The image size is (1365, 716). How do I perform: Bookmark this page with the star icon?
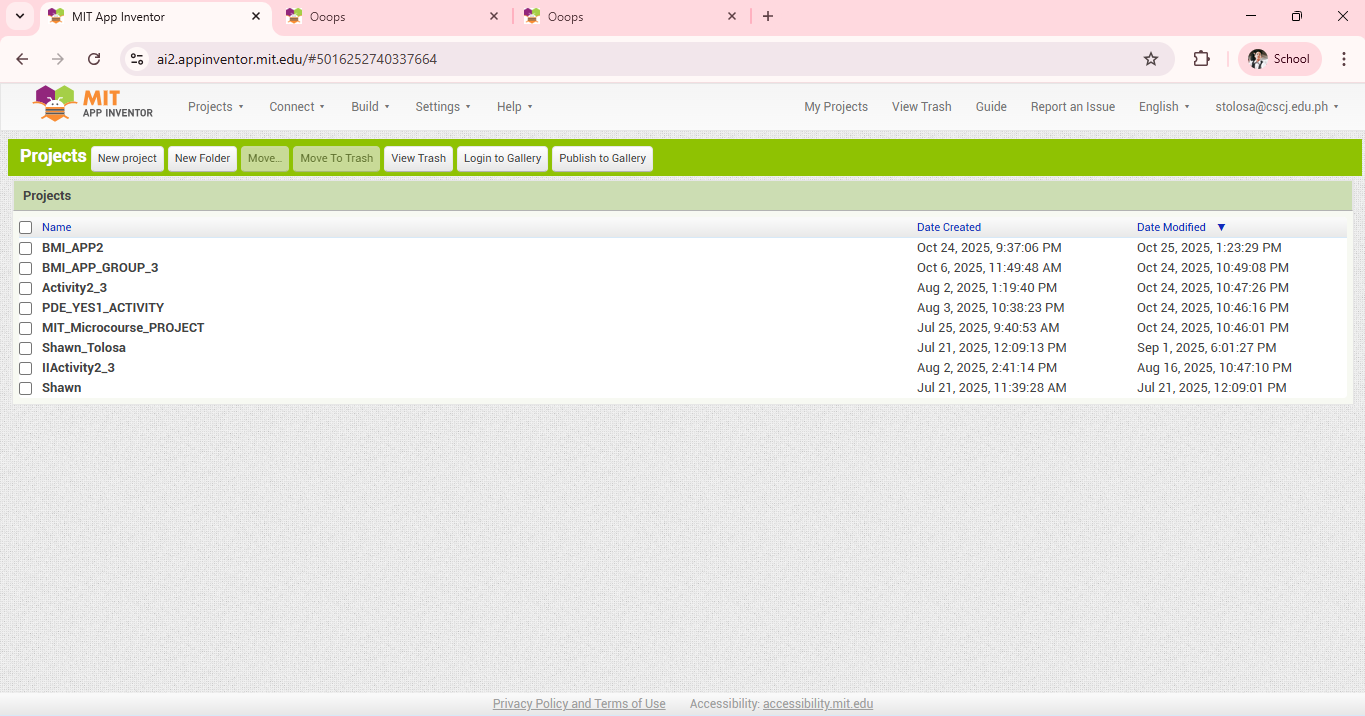(1151, 59)
